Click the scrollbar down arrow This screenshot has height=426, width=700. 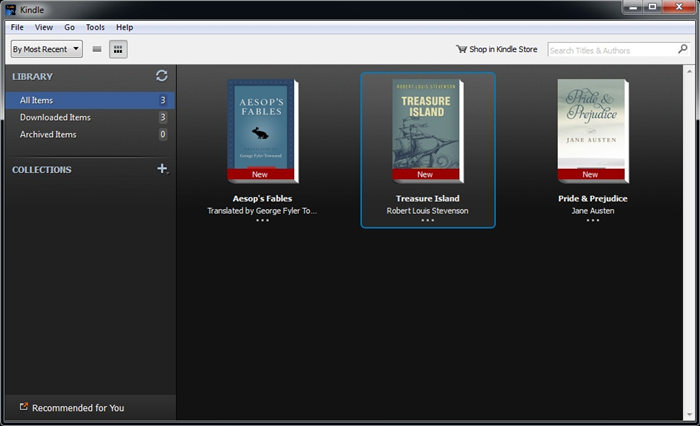689,414
